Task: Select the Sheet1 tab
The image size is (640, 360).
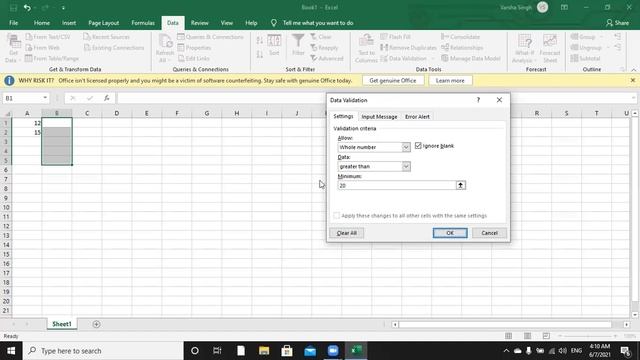Action: pos(62,324)
